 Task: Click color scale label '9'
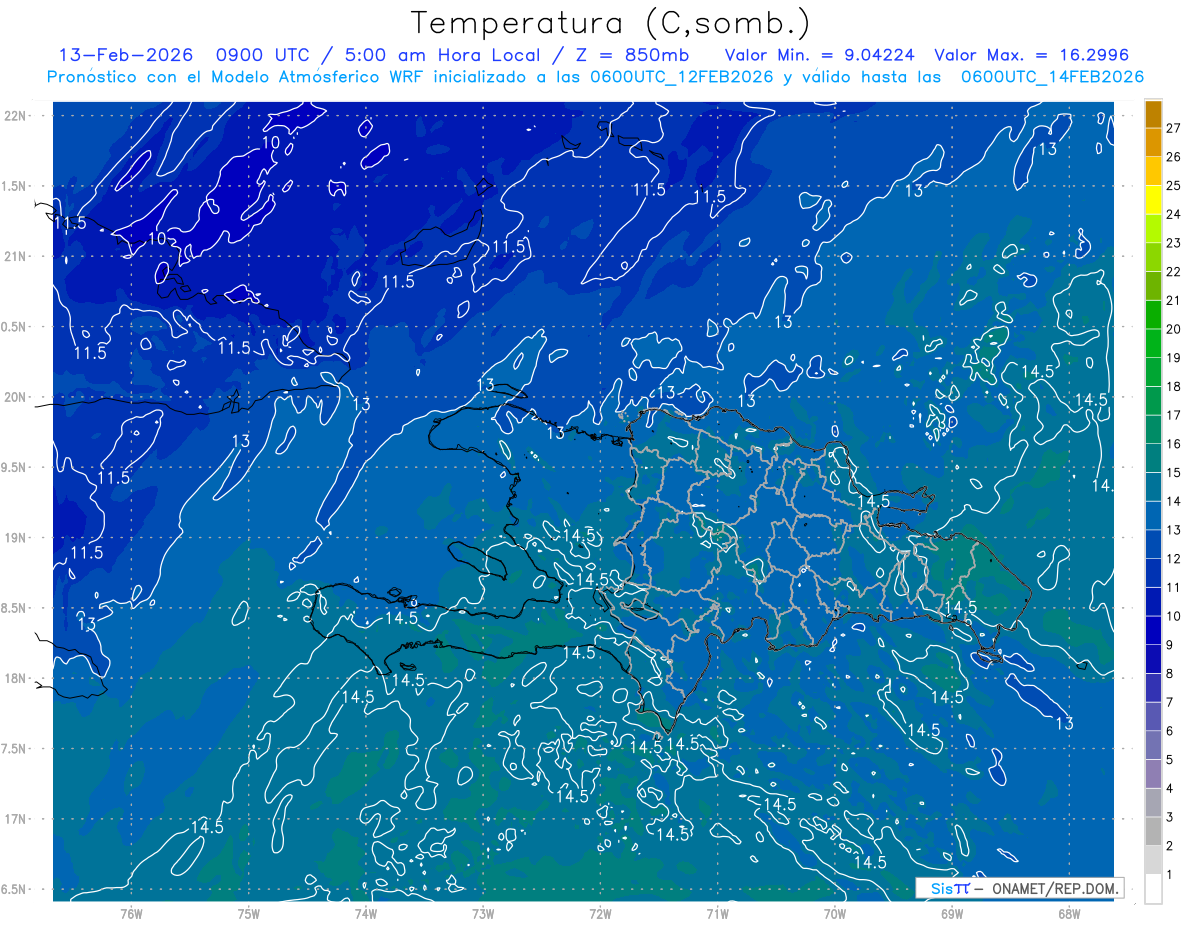(1171, 645)
